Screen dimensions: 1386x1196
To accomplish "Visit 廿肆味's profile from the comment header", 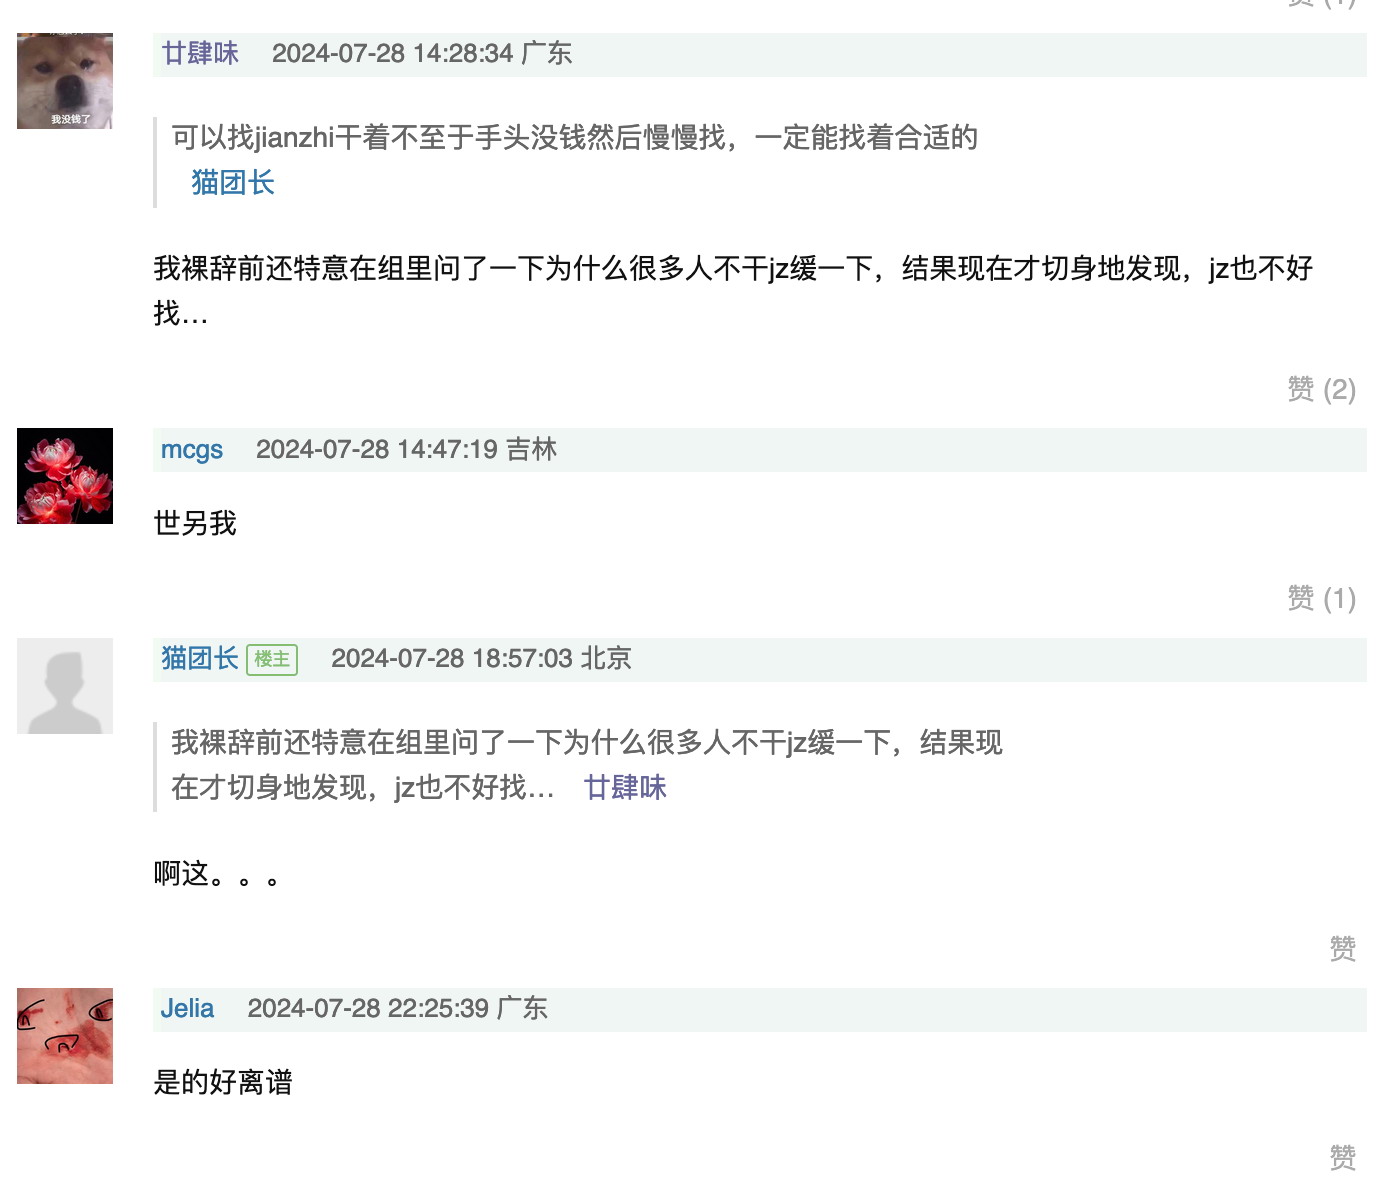I will [x=200, y=53].
